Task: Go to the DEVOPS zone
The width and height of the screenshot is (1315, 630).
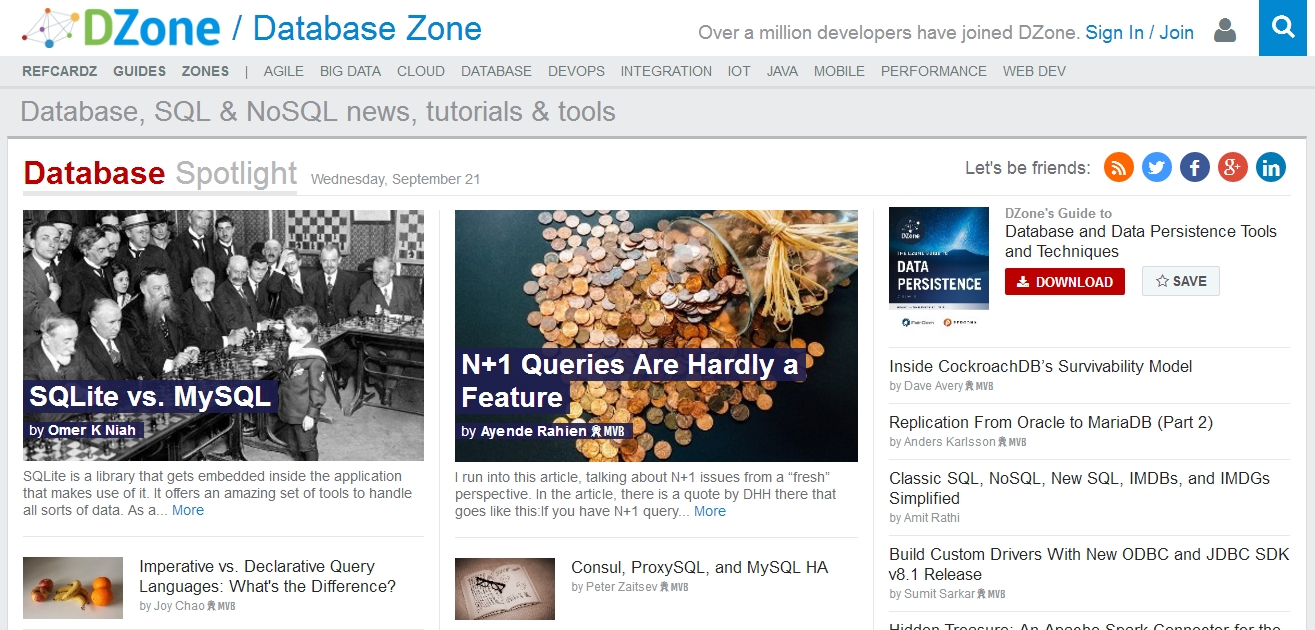Action: tap(576, 71)
